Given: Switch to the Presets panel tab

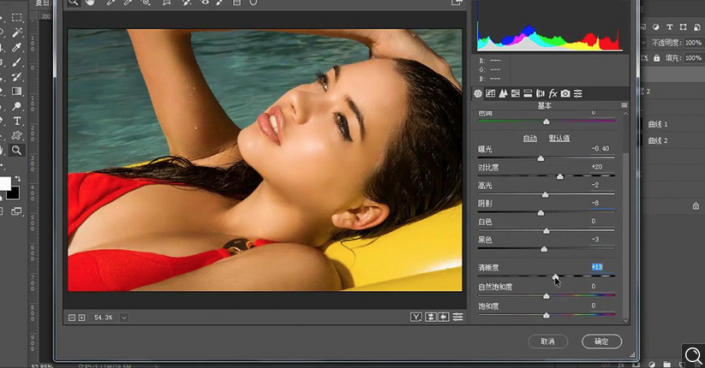Looking at the screenshot, I should pos(578,94).
